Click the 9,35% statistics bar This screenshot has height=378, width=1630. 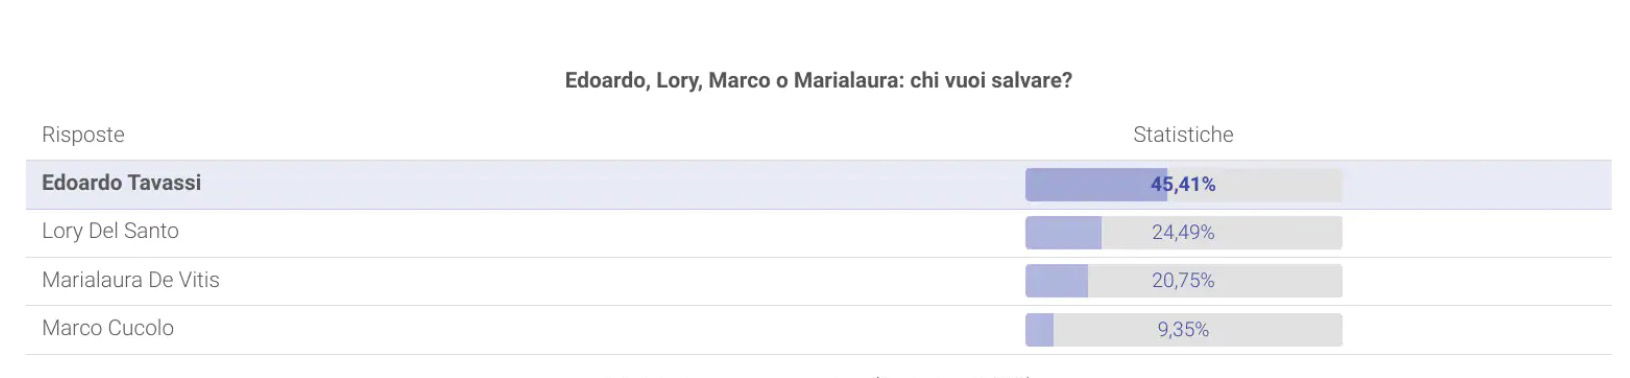pos(1183,330)
